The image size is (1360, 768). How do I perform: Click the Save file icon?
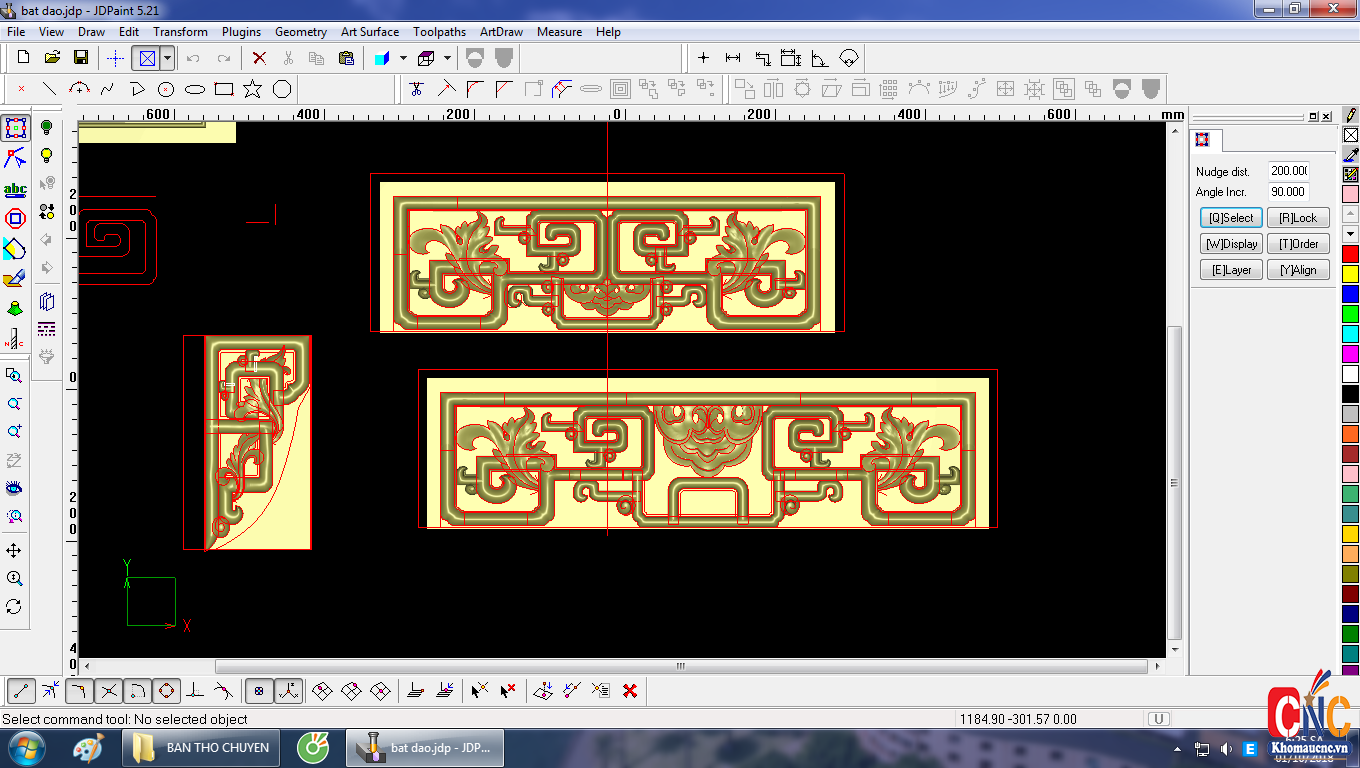coord(81,58)
